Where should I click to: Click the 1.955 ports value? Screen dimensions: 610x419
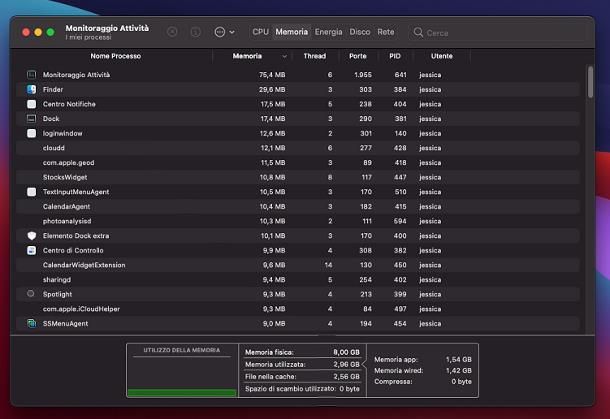363,75
